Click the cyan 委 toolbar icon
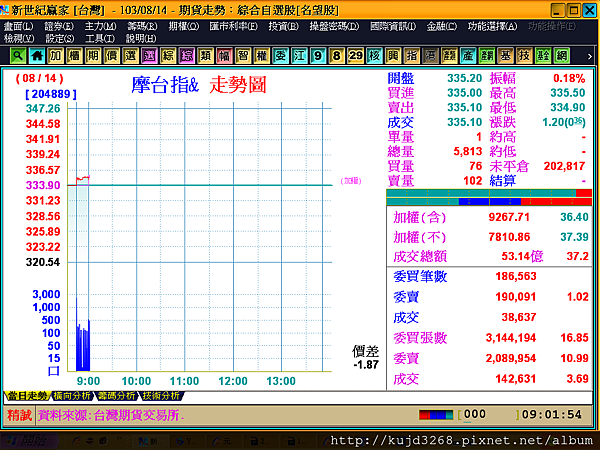This screenshot has width=600, height=450. click(x=280, y=56)
